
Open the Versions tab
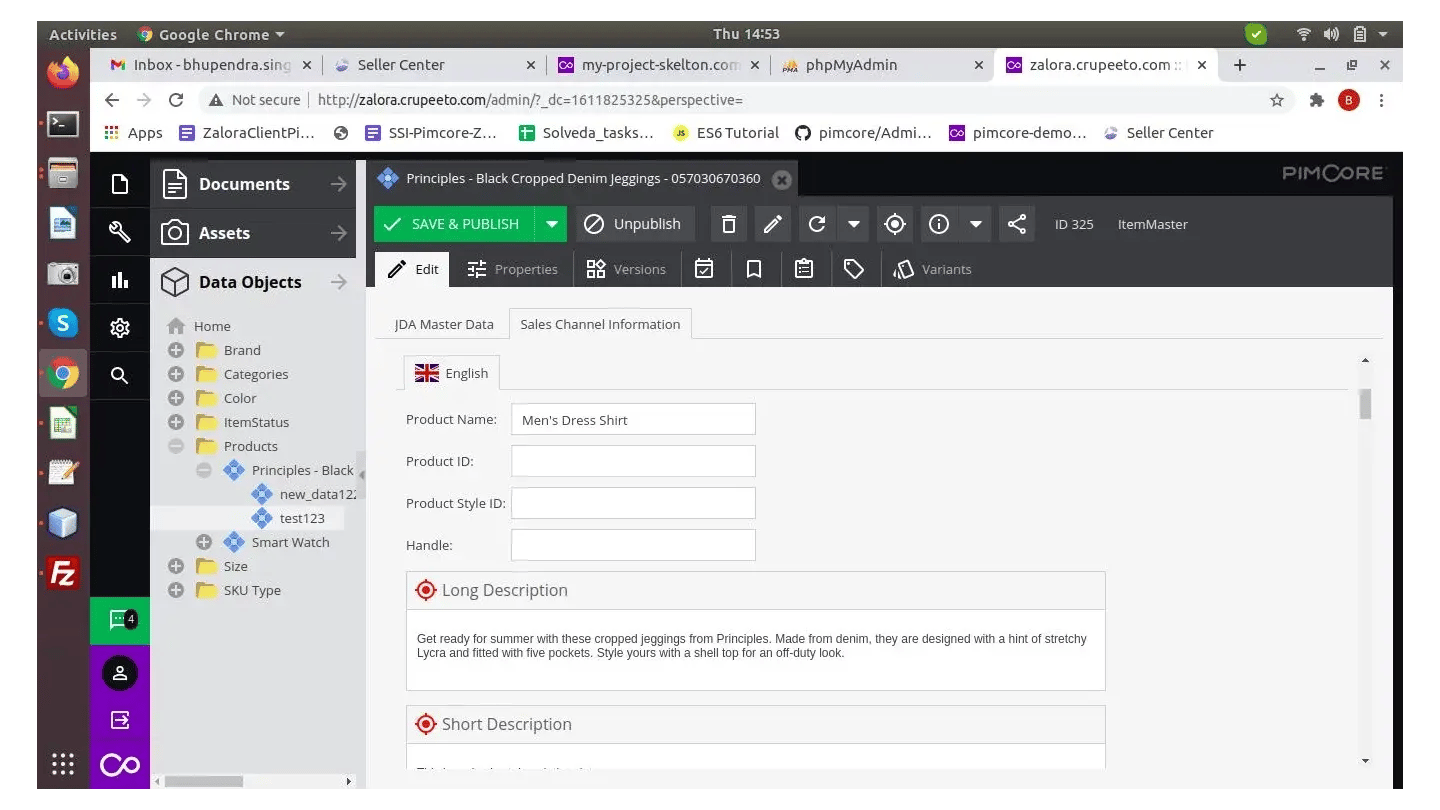coord(626,269)
